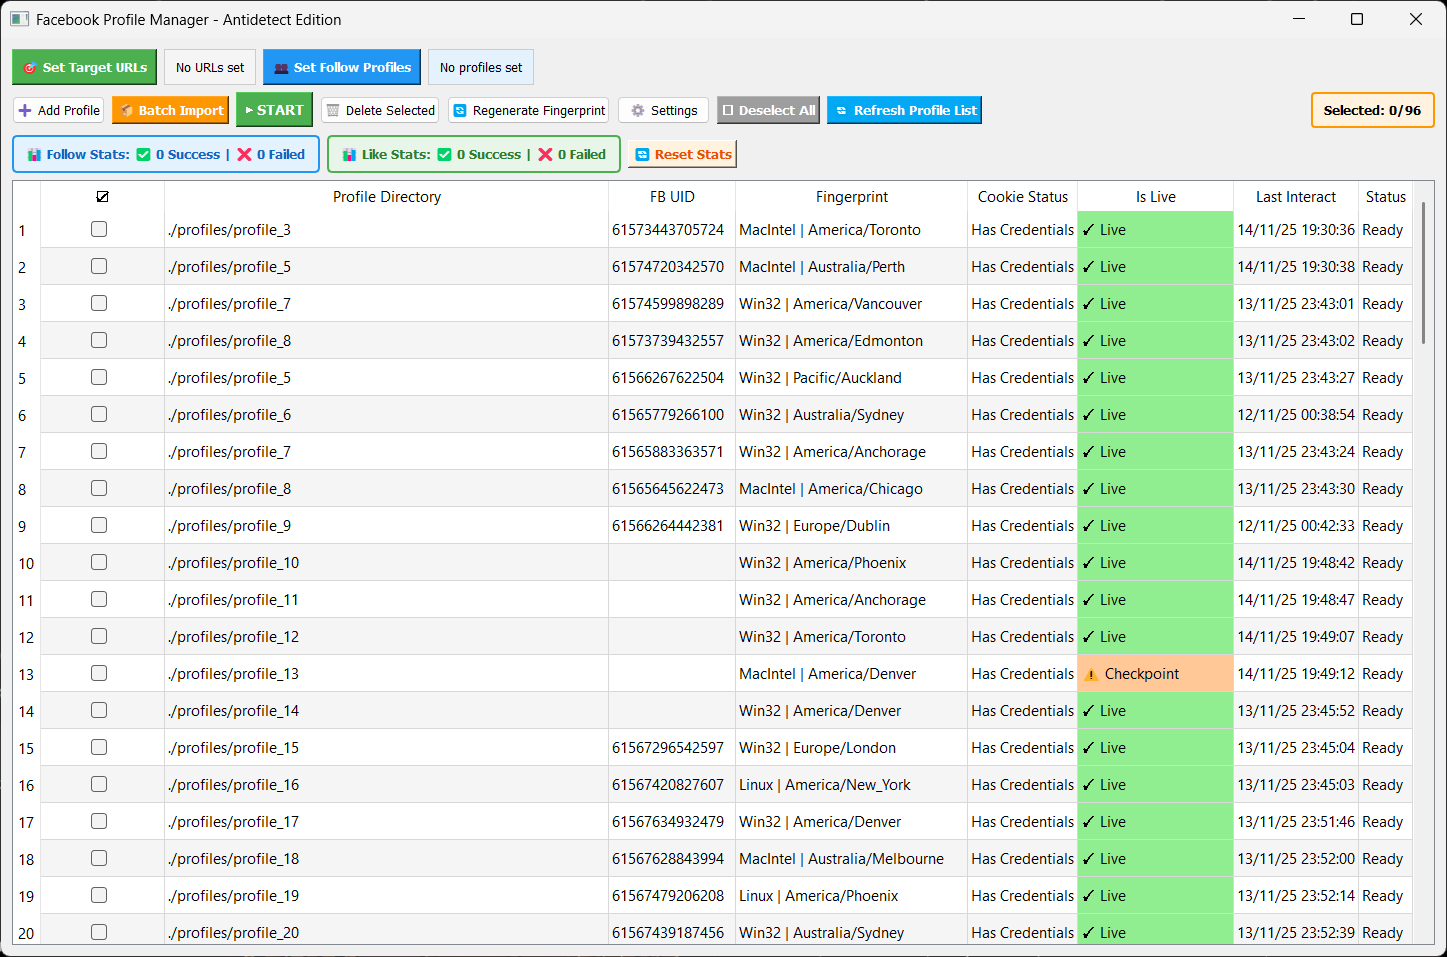Check the box for profile_13 checkpoint row
1447x957 pixels.
click(99, 673)
